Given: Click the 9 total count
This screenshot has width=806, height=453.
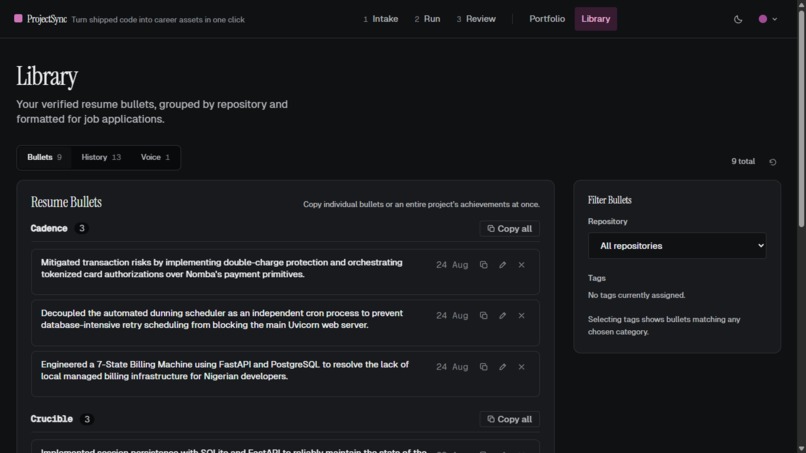Looking at the screenshot, I should click(743, 161).
